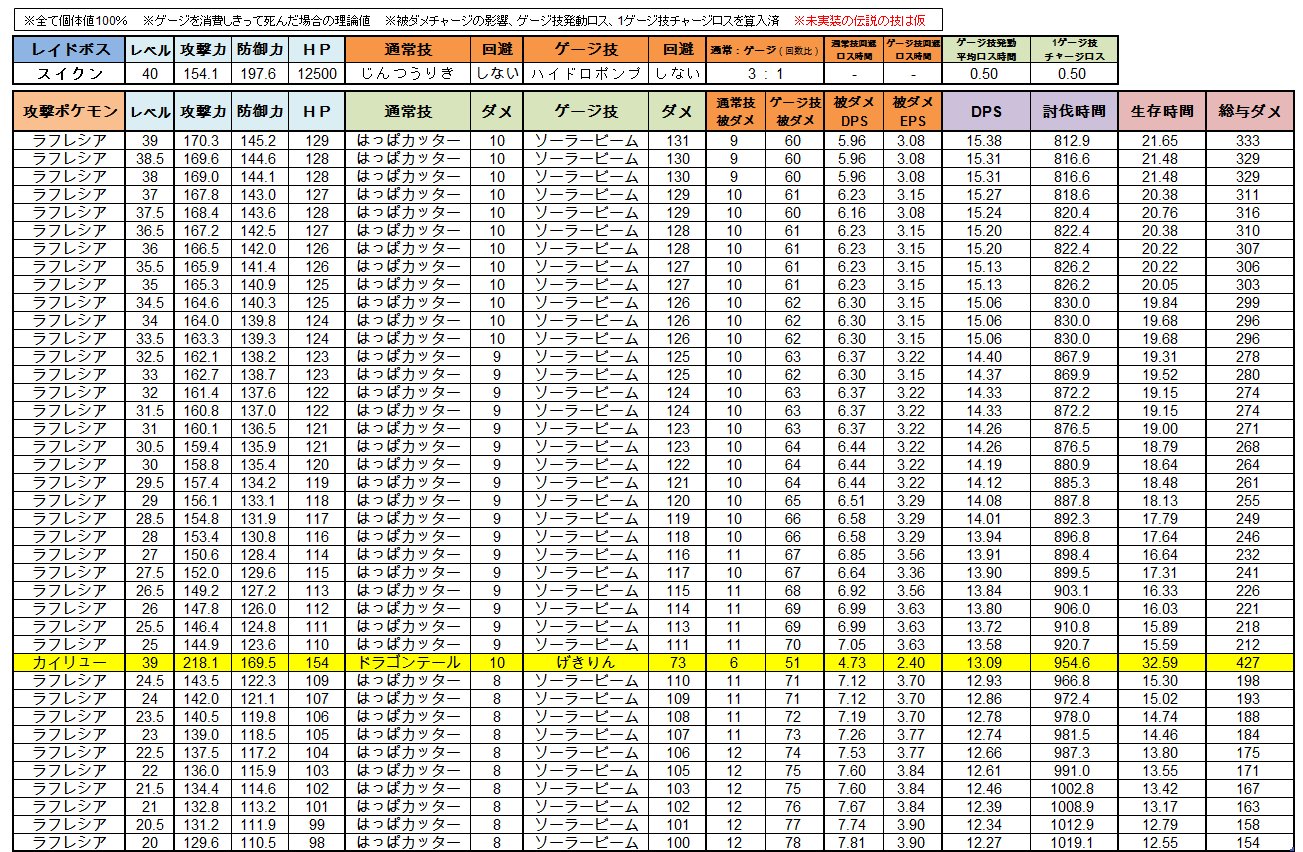This screenshot has width=1303, height=852.
Task: Click the boss move じんつうりき cell
Action: (408, 74)
